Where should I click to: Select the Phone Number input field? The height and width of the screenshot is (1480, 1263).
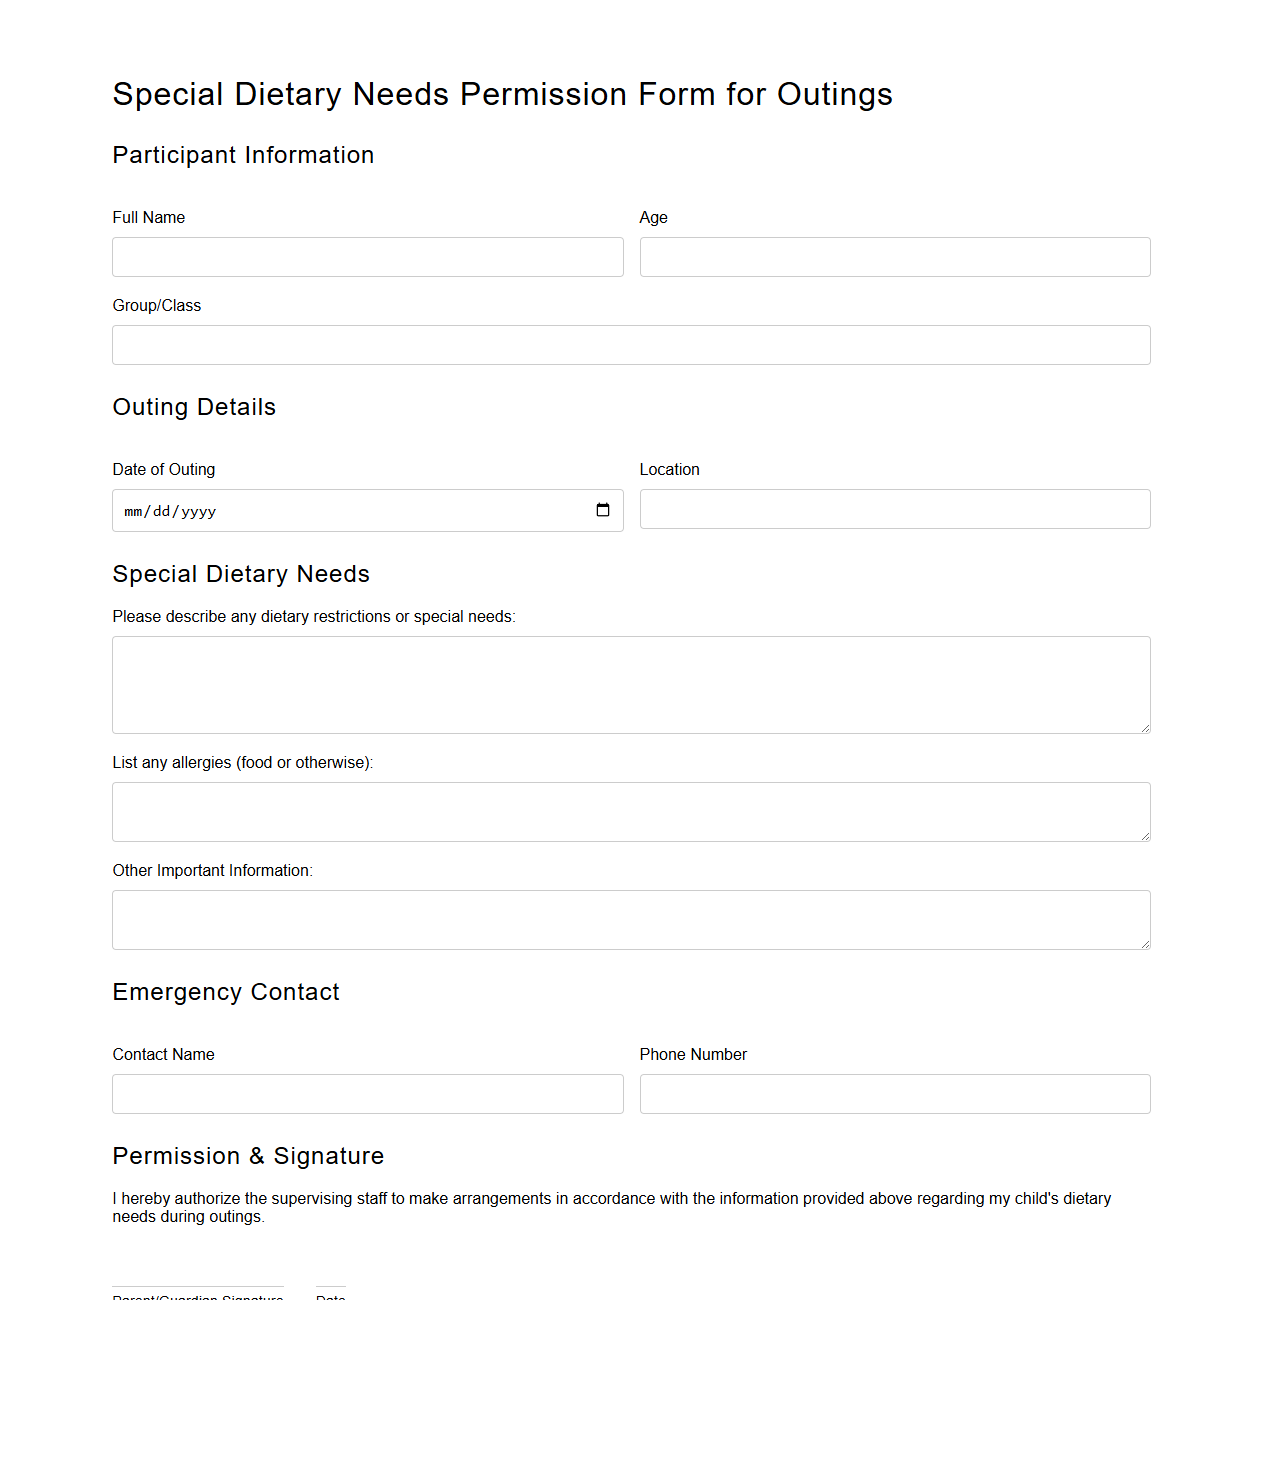(x=895, y=1093)
